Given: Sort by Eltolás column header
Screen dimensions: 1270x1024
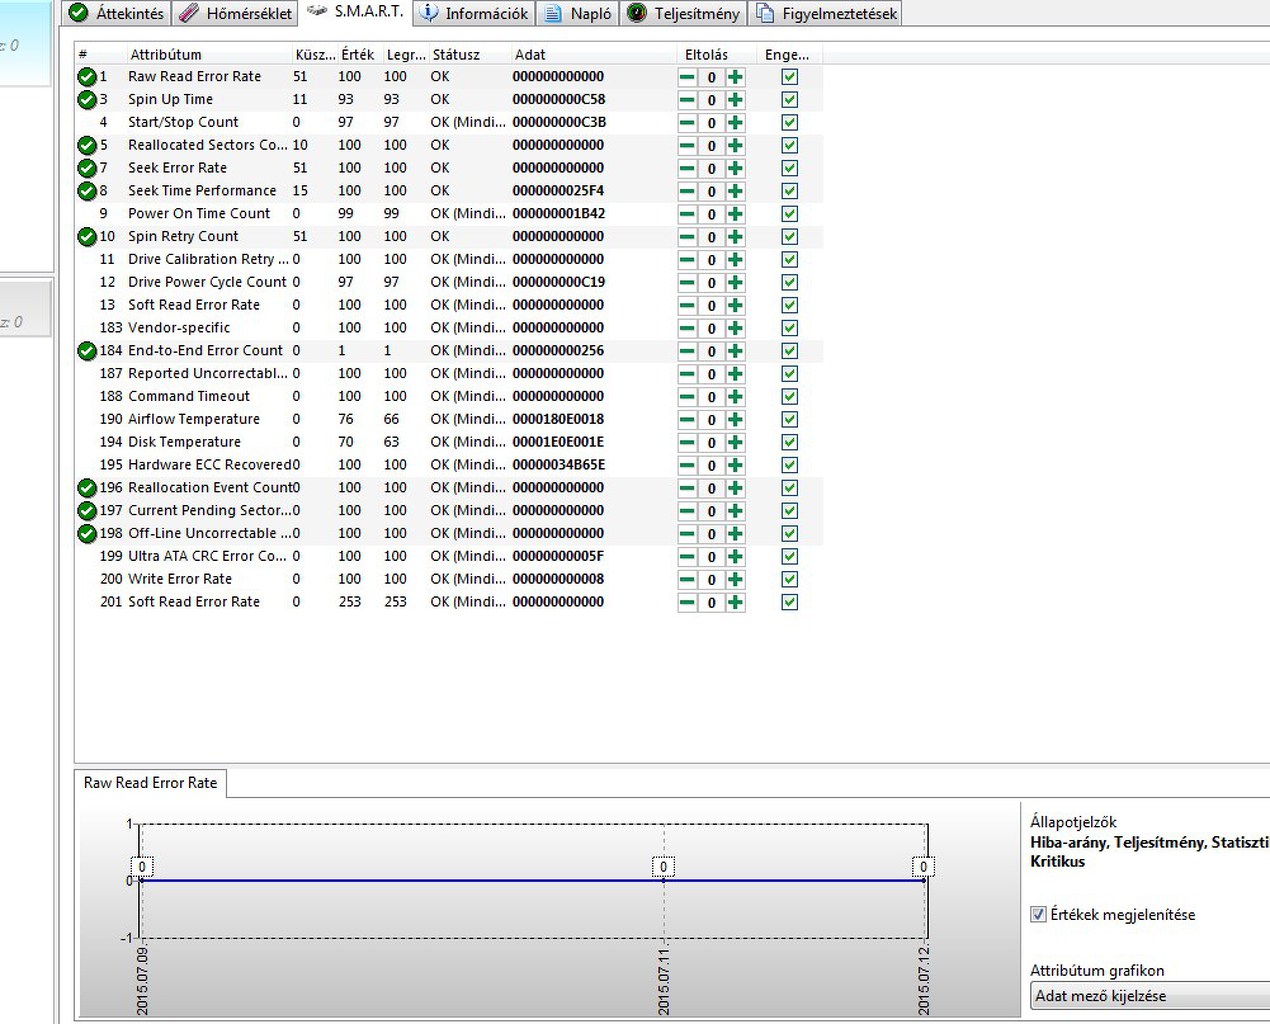Looking at the screenshot, I should pos(706,55).
